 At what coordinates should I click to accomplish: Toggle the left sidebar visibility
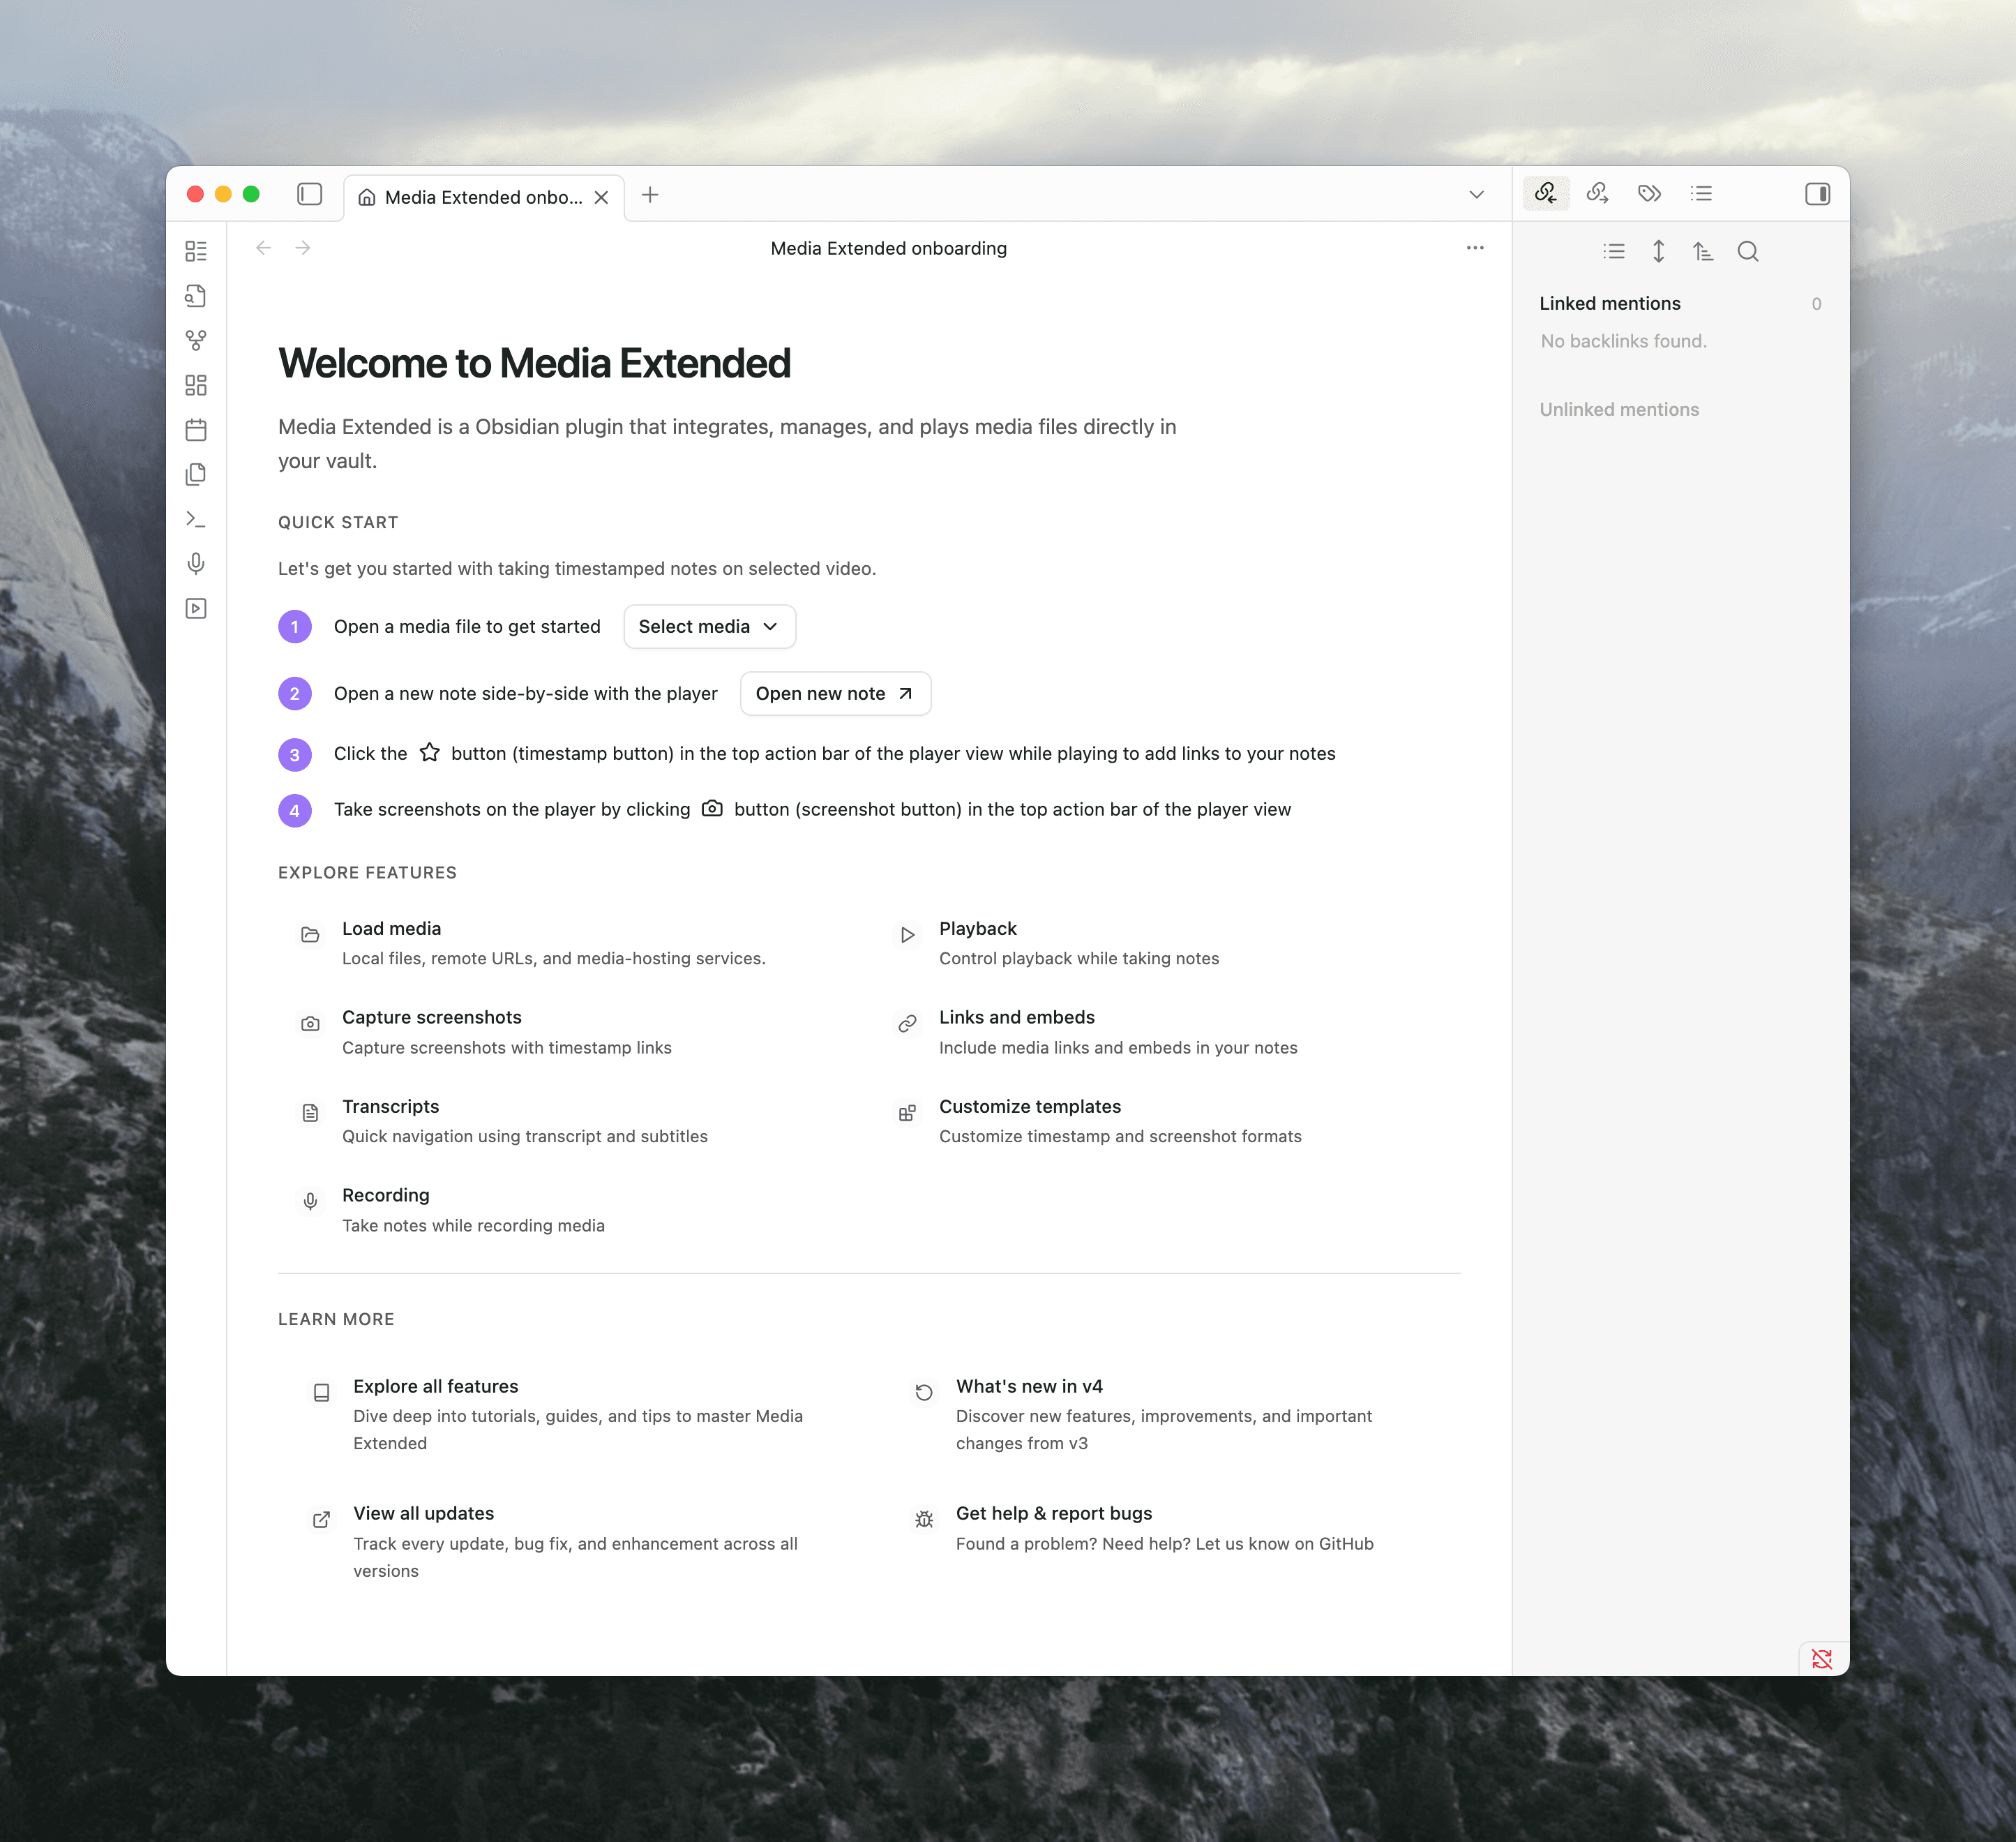coord(309,195)
